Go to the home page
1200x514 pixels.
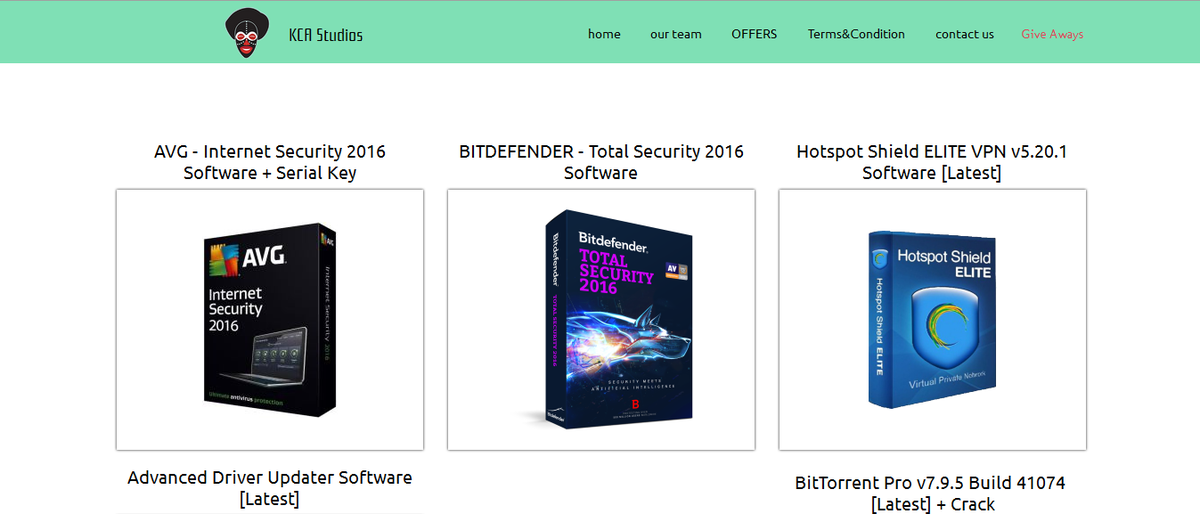coord(604,34)
